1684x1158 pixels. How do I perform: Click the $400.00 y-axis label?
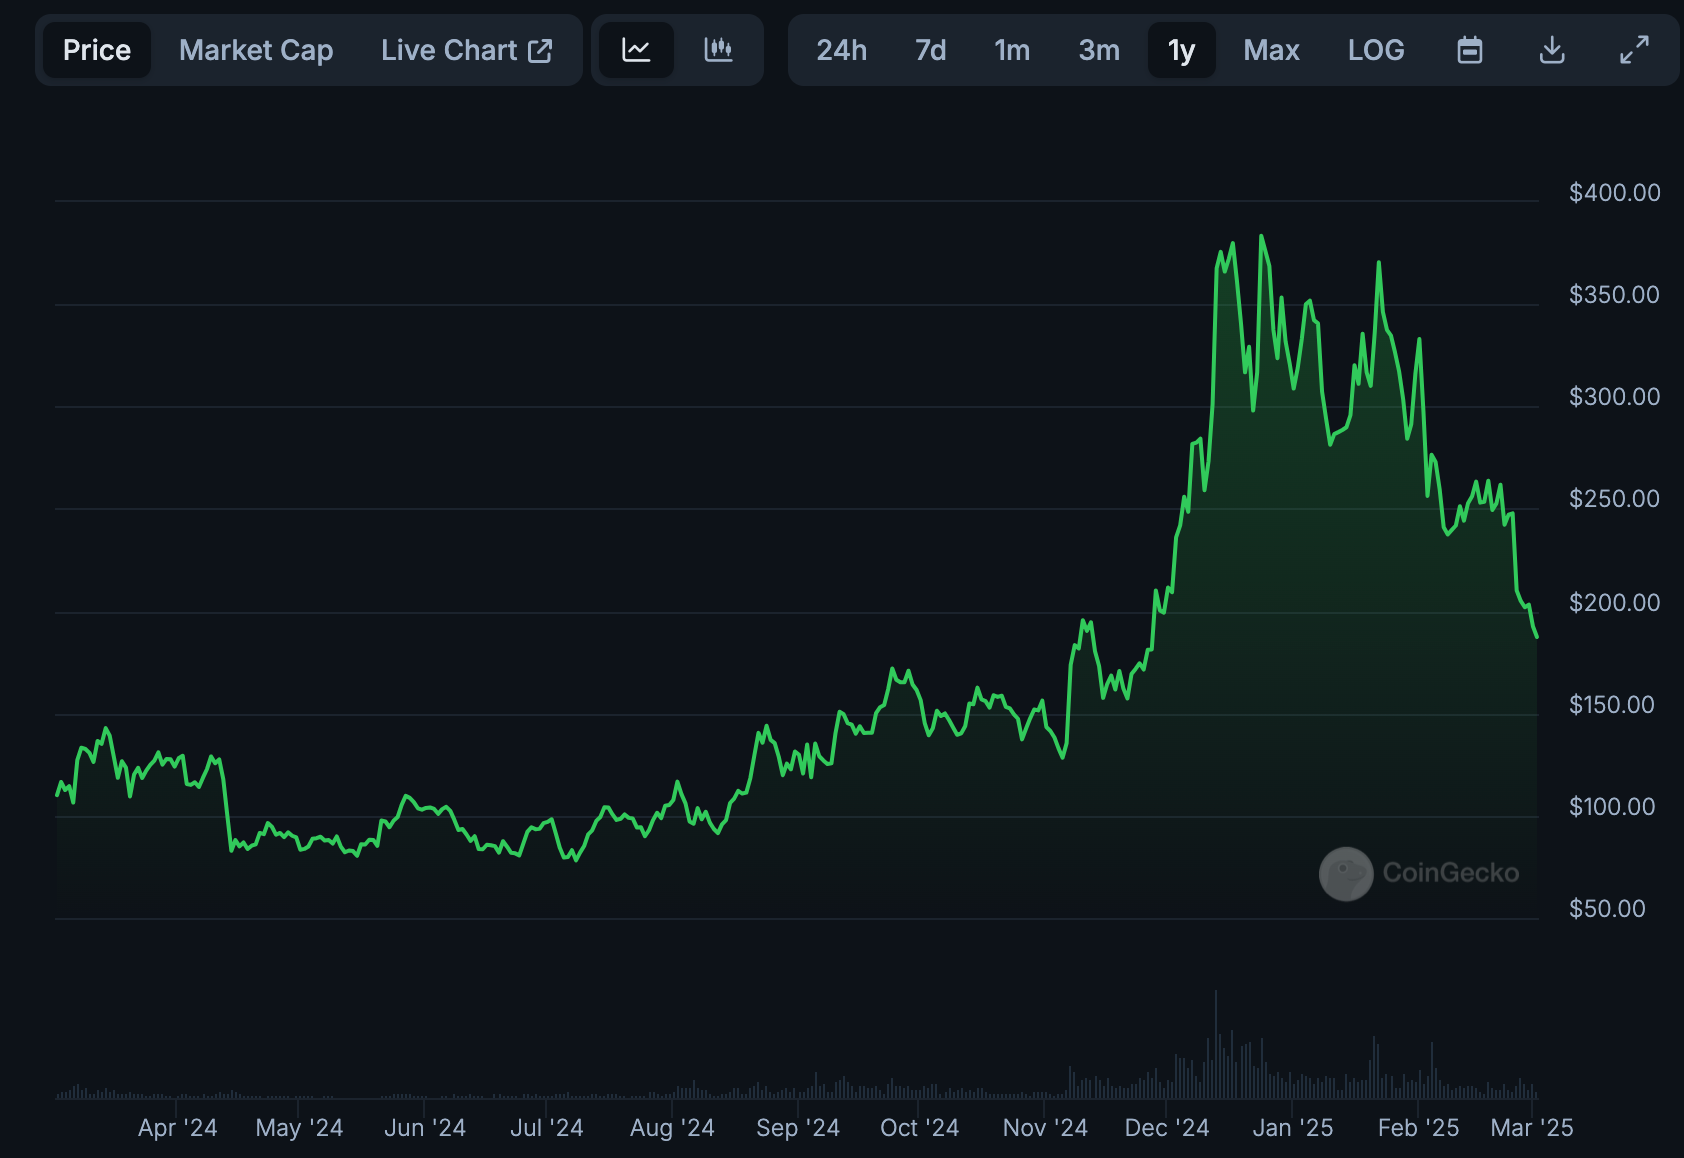point(1614,193)
